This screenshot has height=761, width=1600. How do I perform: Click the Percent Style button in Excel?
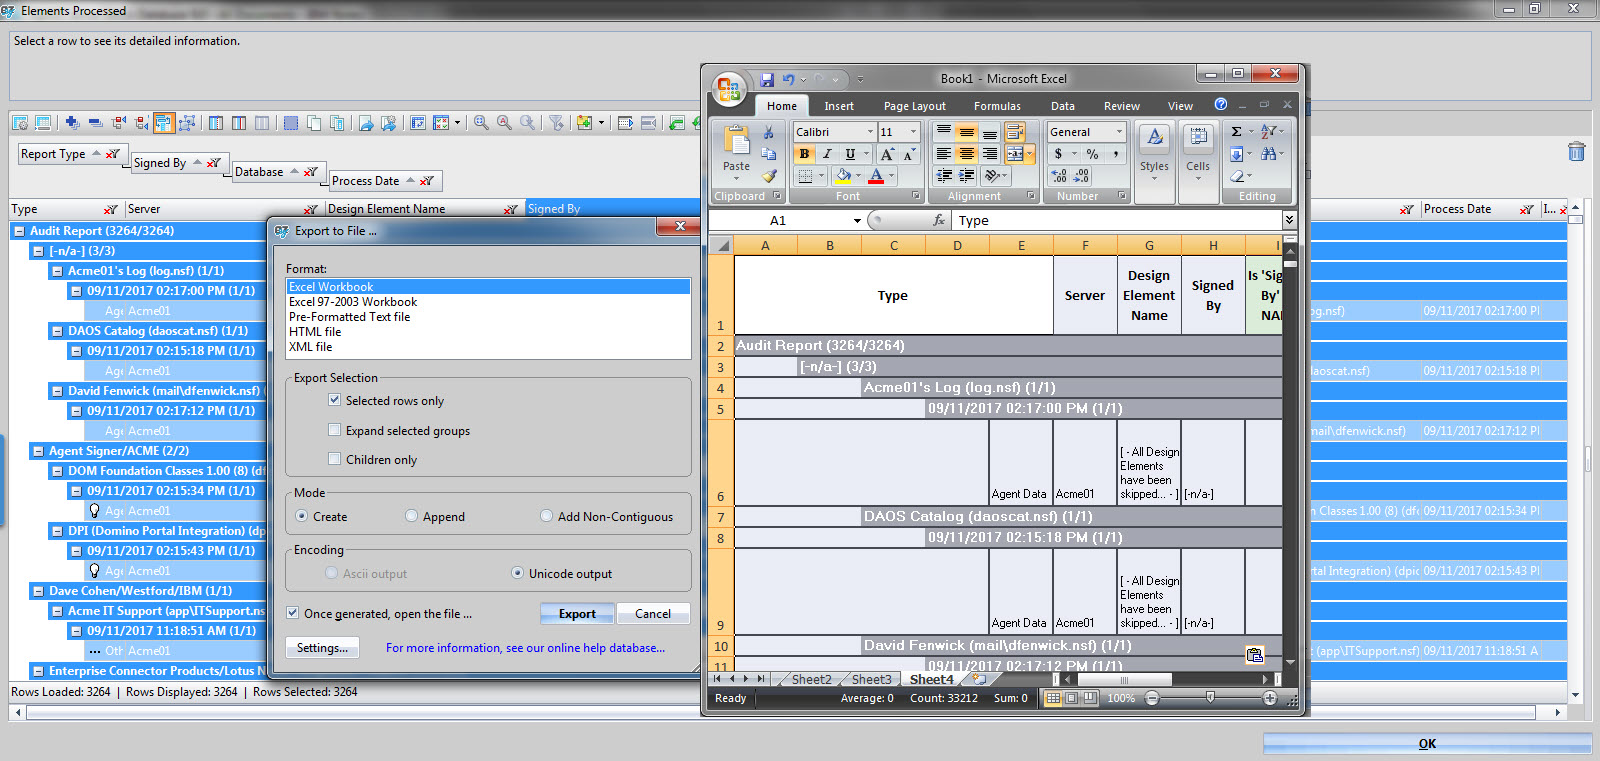click(x=1093, y=154)
